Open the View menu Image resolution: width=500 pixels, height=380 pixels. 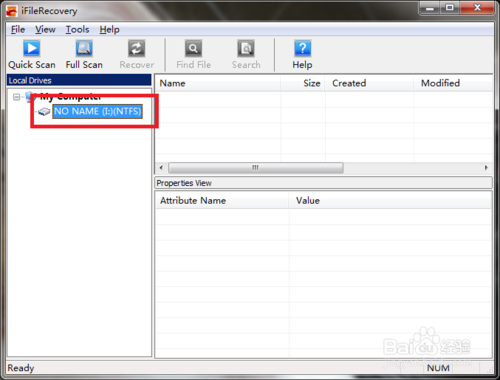tap(45, 30)
